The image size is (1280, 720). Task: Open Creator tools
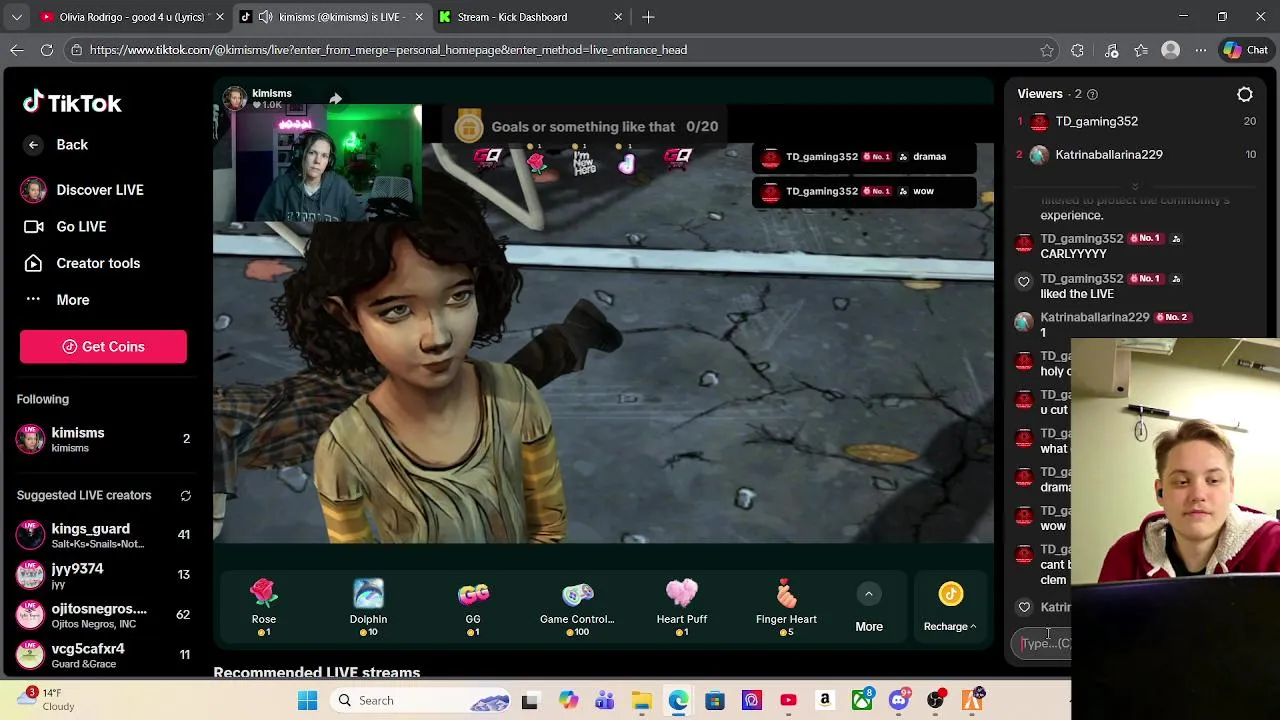pos(83,263)
